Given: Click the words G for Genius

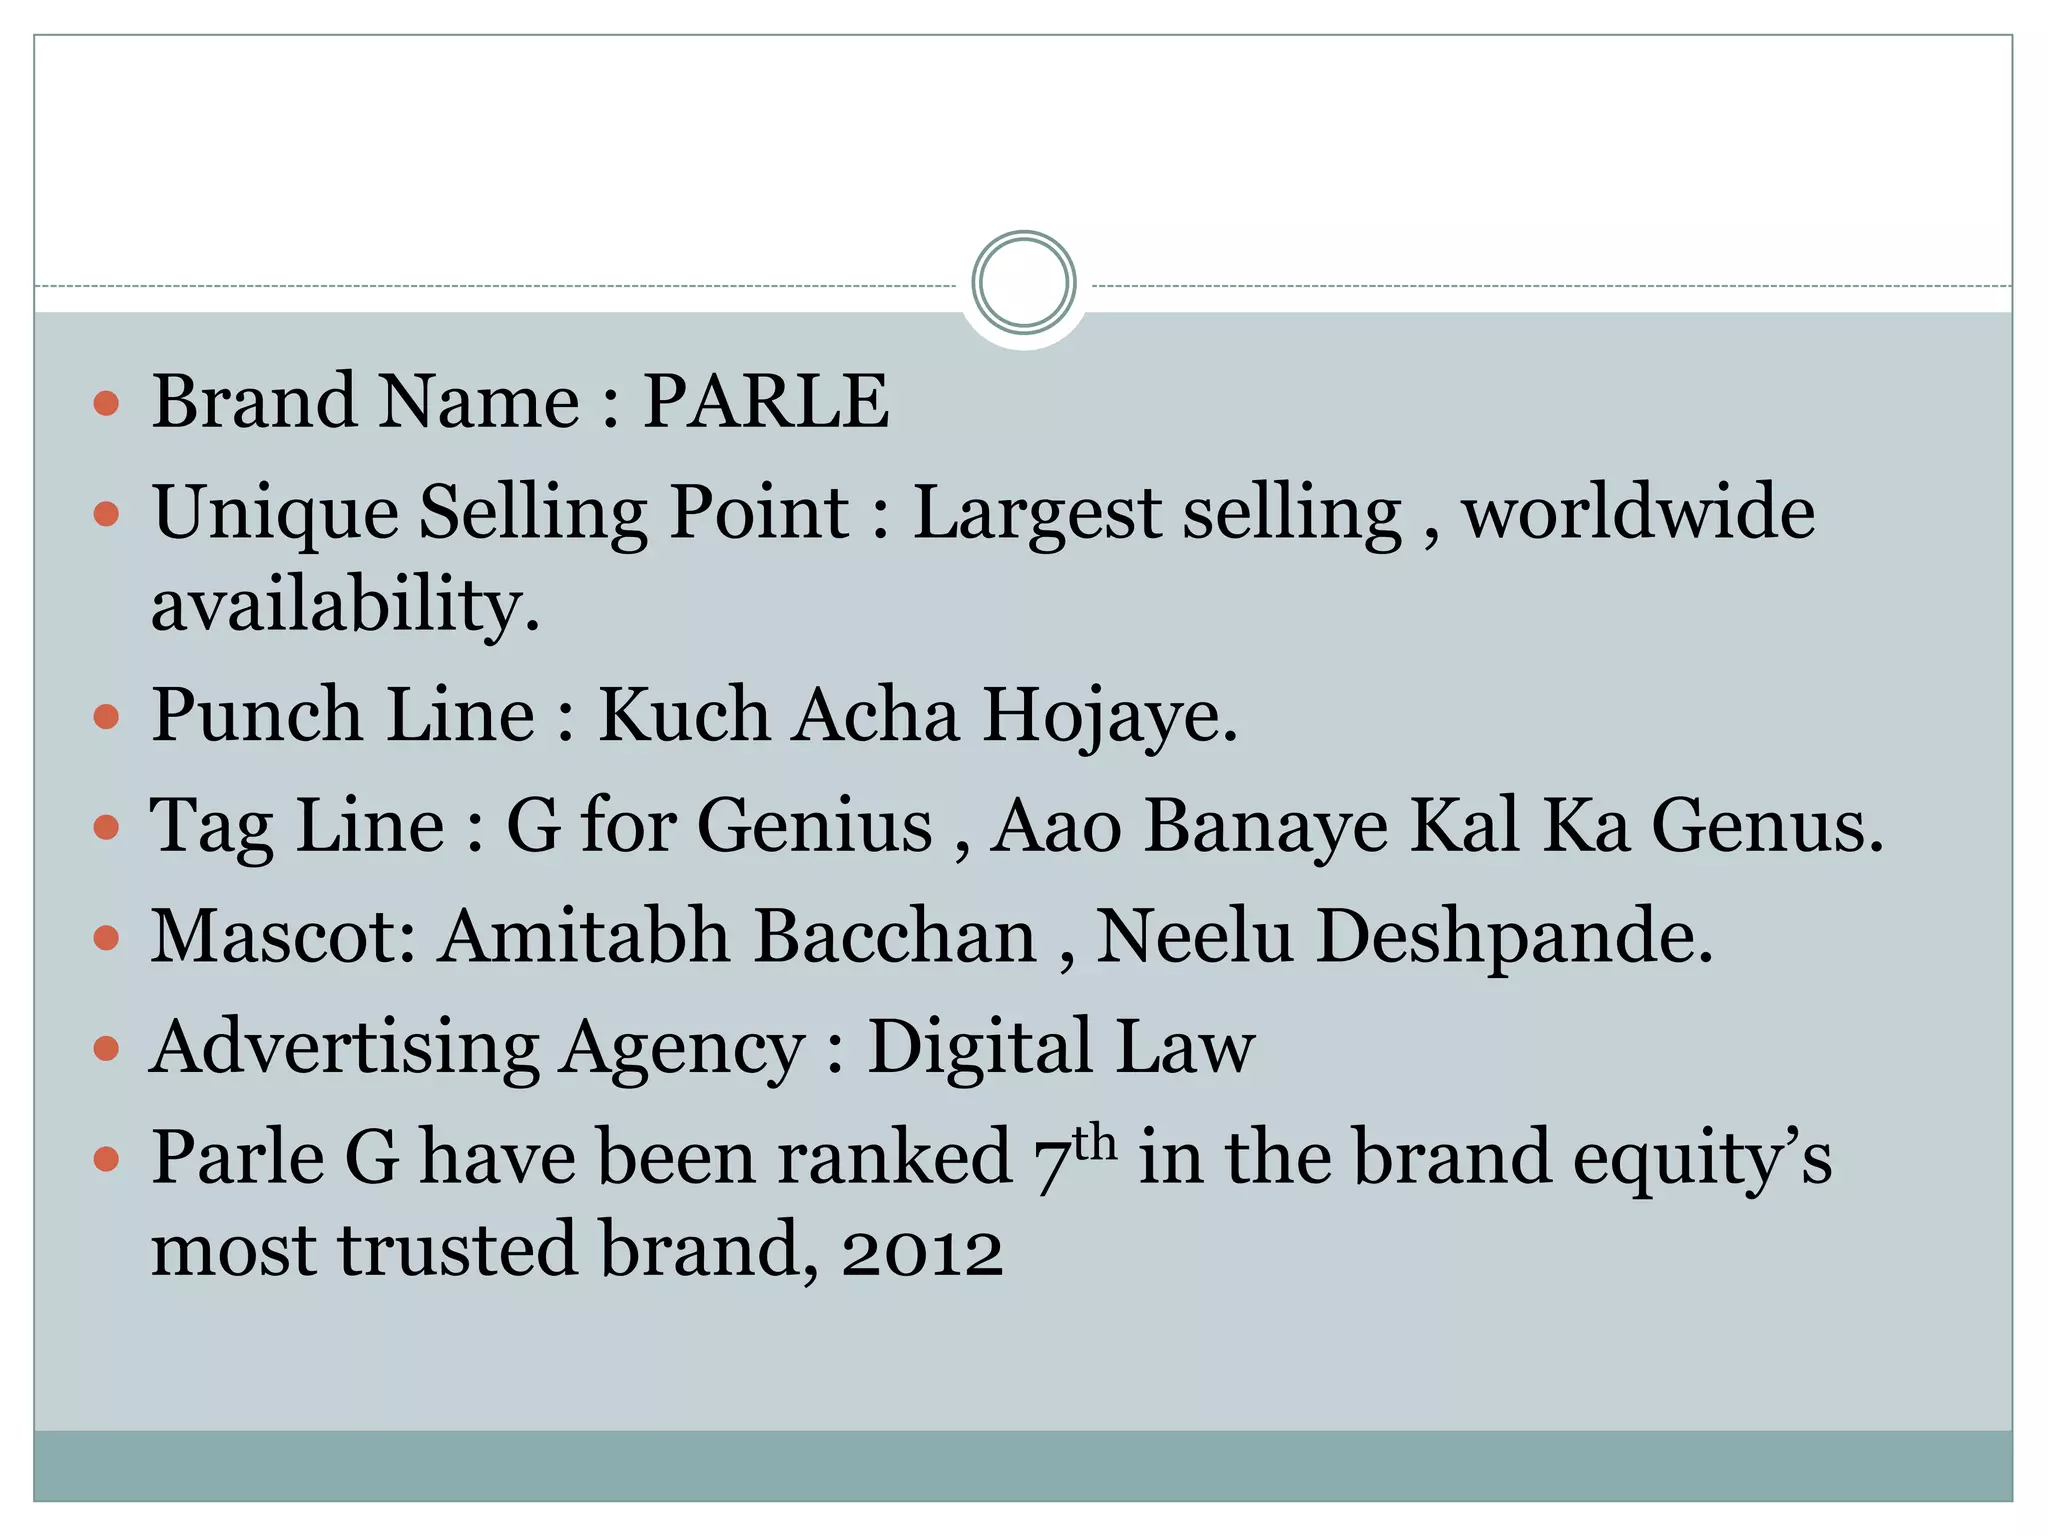Looking at the screenshot, I should coord(719,827).
